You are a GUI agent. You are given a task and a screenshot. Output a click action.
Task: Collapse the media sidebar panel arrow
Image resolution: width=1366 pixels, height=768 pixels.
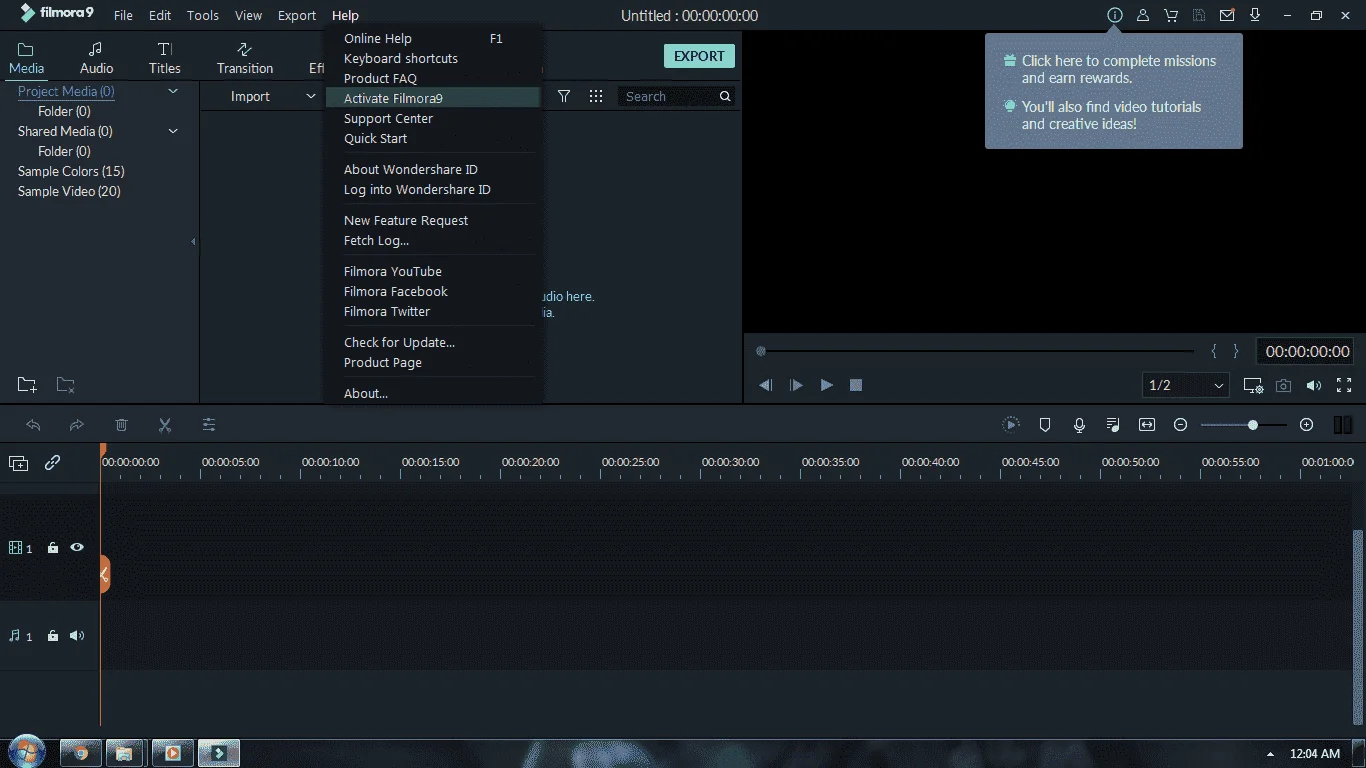(193, 241)
